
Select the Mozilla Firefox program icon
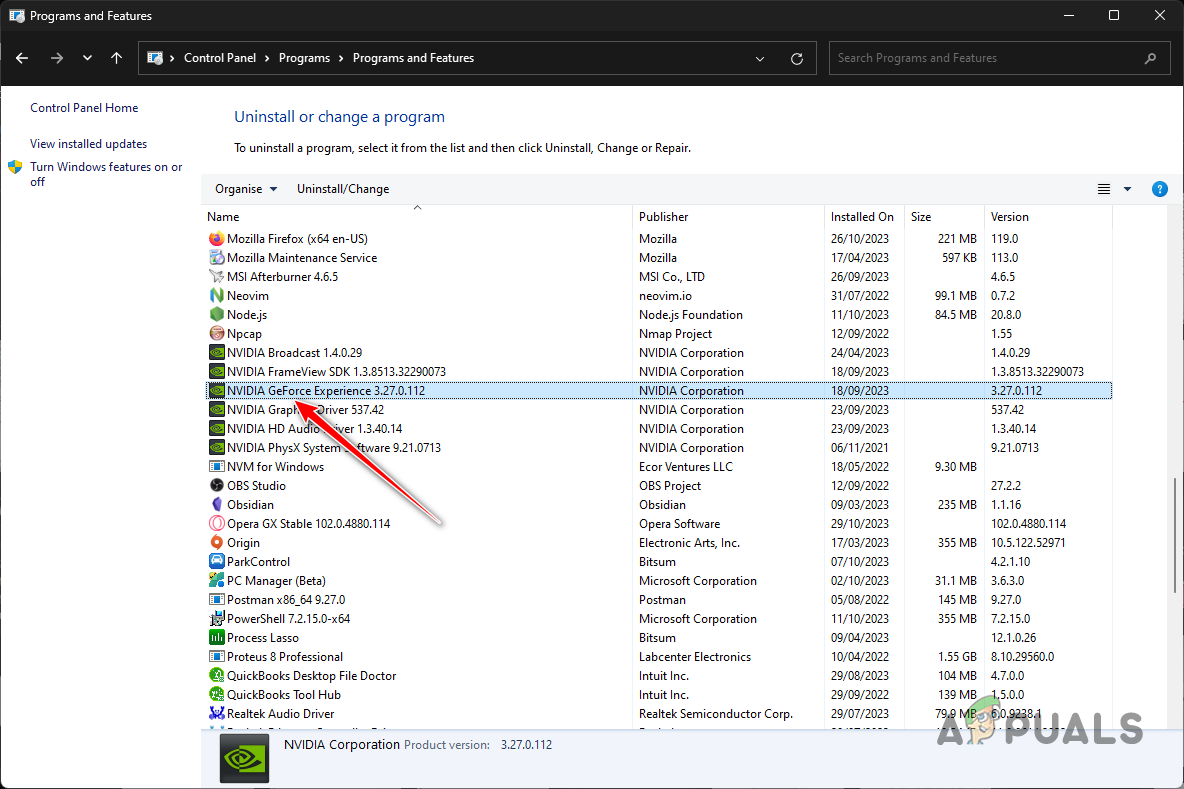217,238
